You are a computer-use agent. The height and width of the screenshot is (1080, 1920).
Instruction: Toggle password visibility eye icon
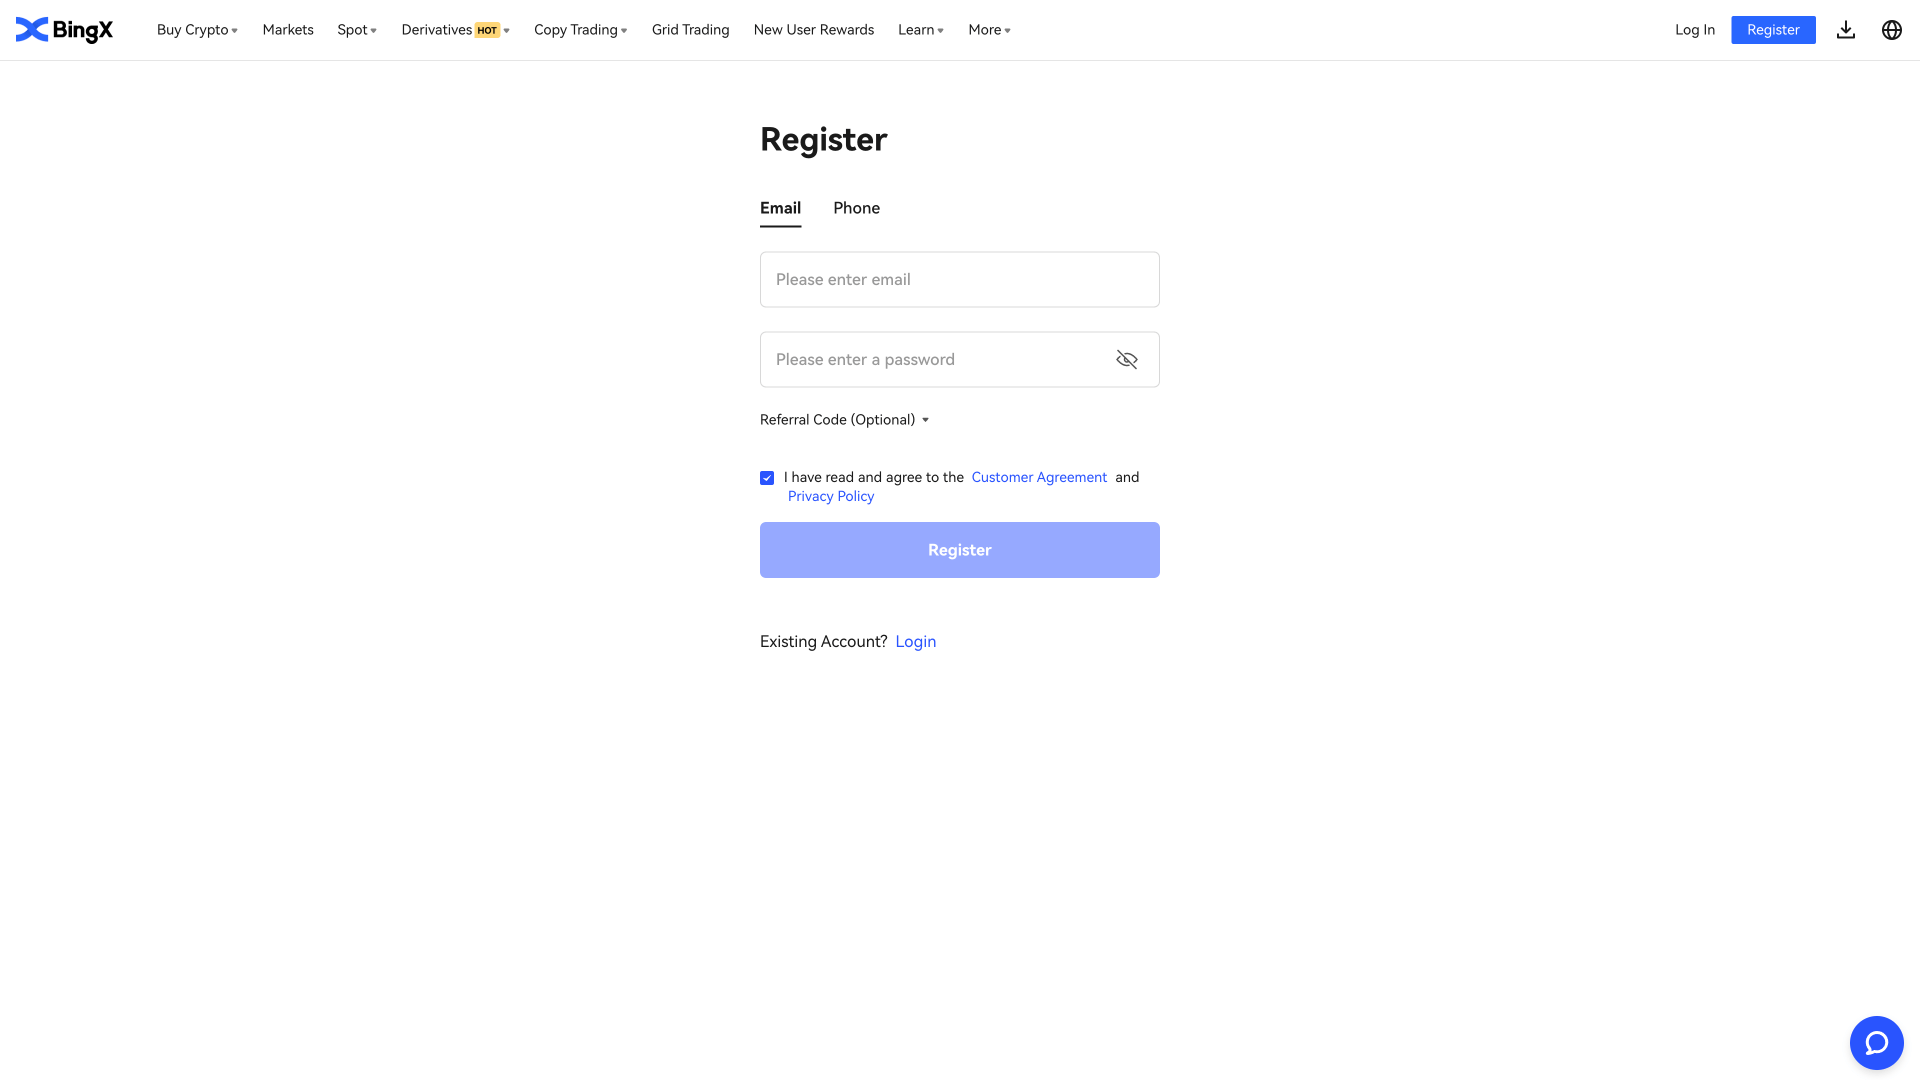coord(1127,360)
